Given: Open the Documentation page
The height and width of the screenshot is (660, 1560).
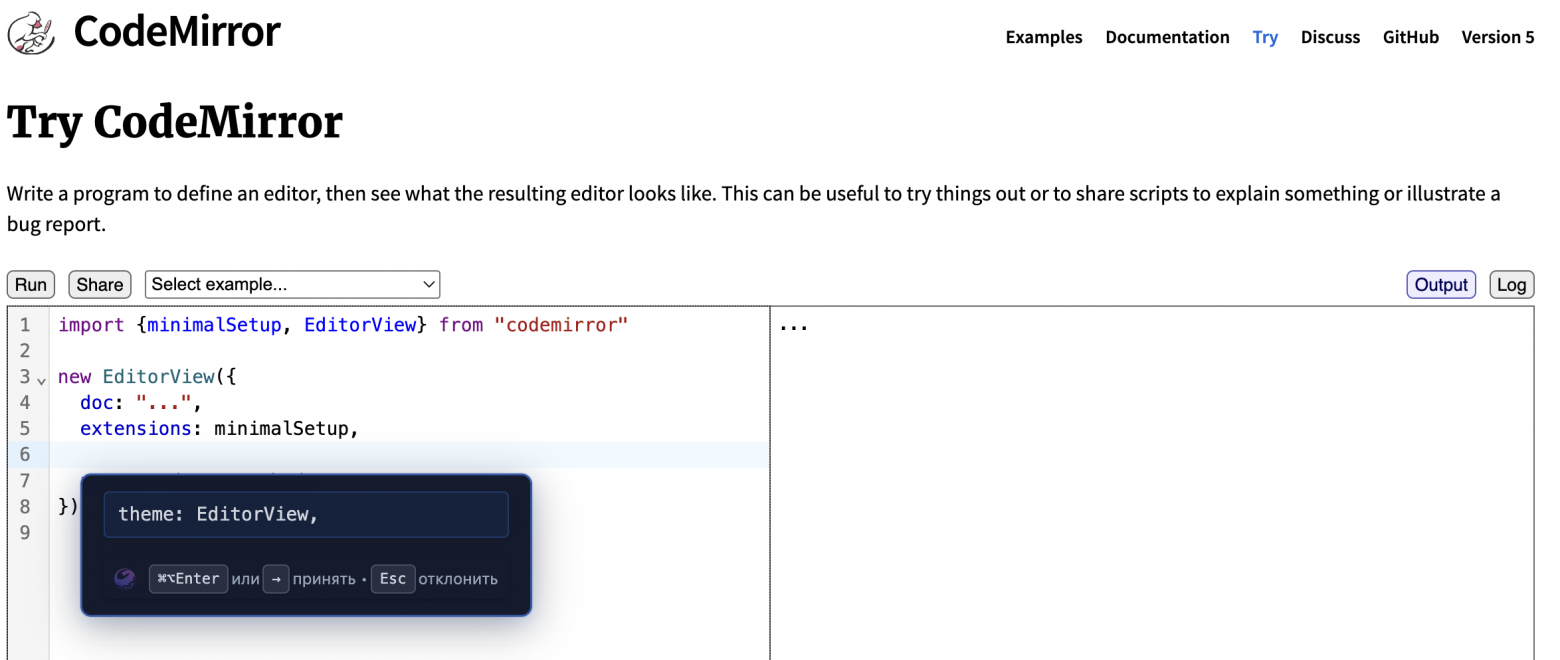Looking at the screenshot, I should 1167,37.
